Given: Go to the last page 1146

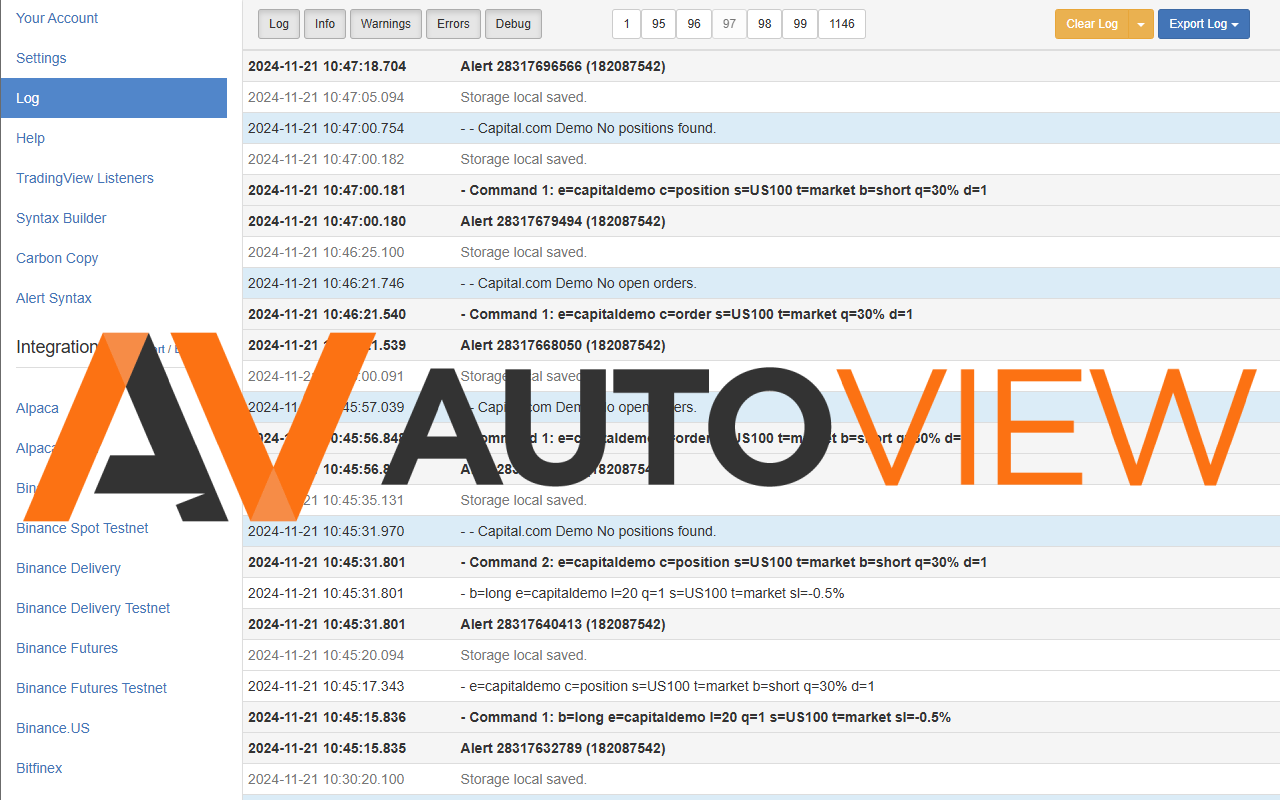Looking at the screenshot, I should (x=841, y=23).
